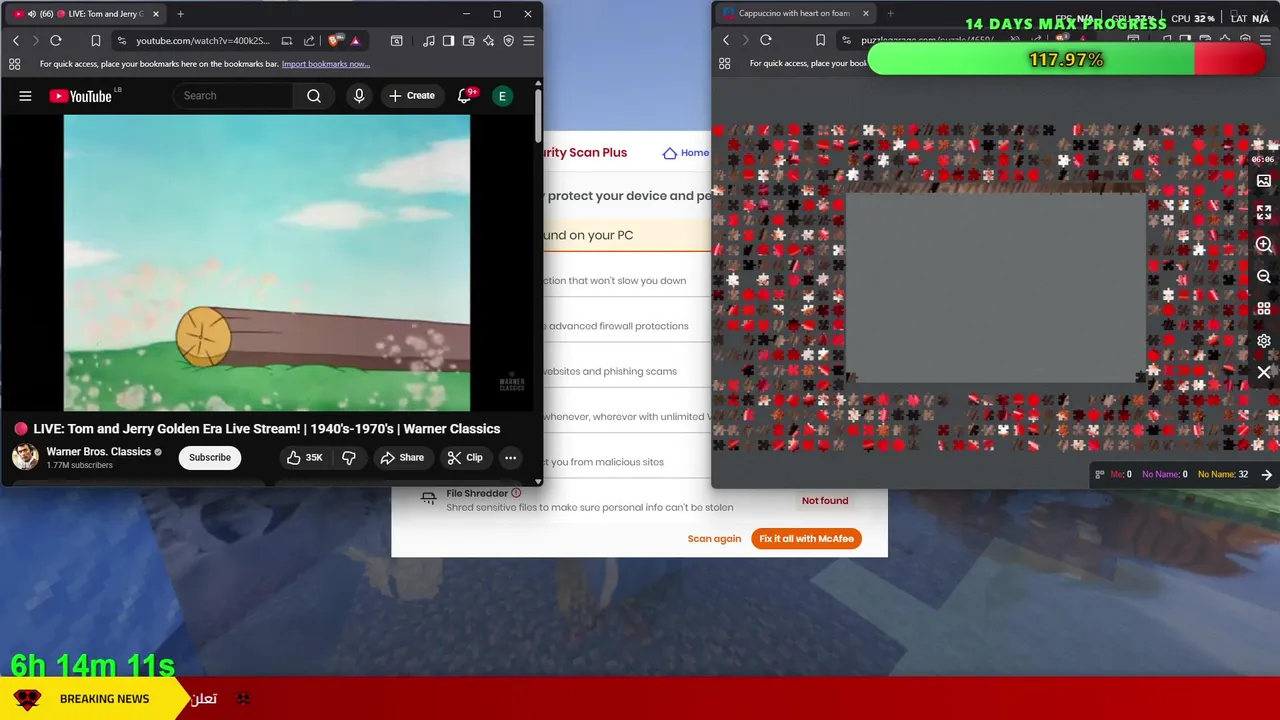This screenshot has width=1280, height=720.
Task: Open the playlist music note toolbar icon
Action: pos(429,41)
